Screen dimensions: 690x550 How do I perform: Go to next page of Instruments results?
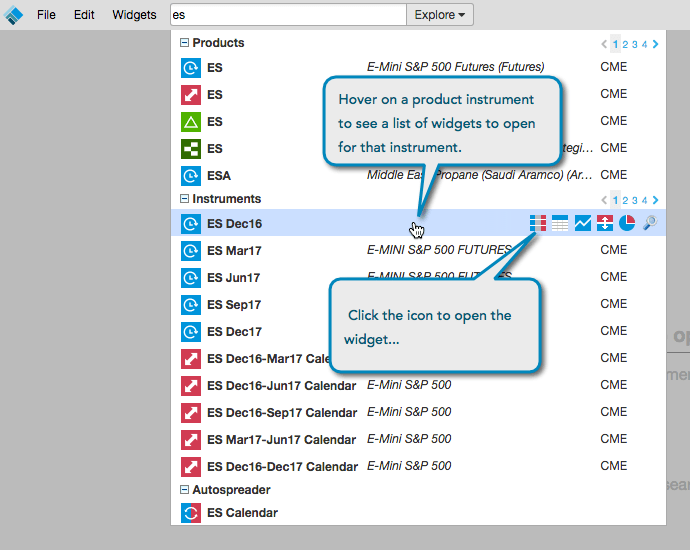click(x=655, y=200)
